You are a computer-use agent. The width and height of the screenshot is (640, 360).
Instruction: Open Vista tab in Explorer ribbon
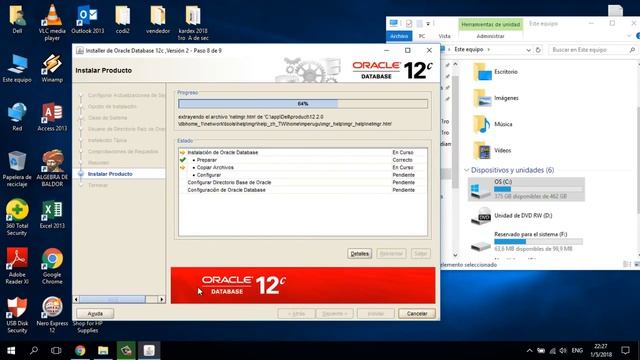pyautogui.click(x=444, y=36)
